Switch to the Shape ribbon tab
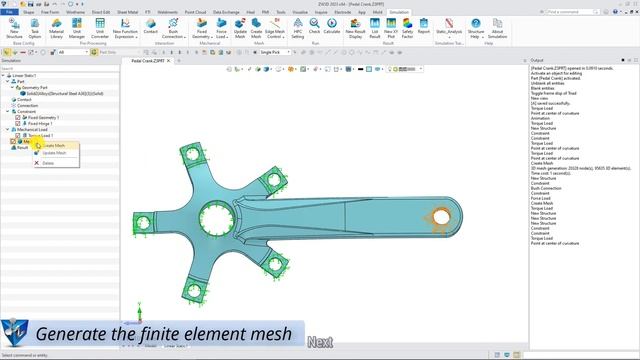This screenshot has width=640, height=360. [x=29, y=12]
